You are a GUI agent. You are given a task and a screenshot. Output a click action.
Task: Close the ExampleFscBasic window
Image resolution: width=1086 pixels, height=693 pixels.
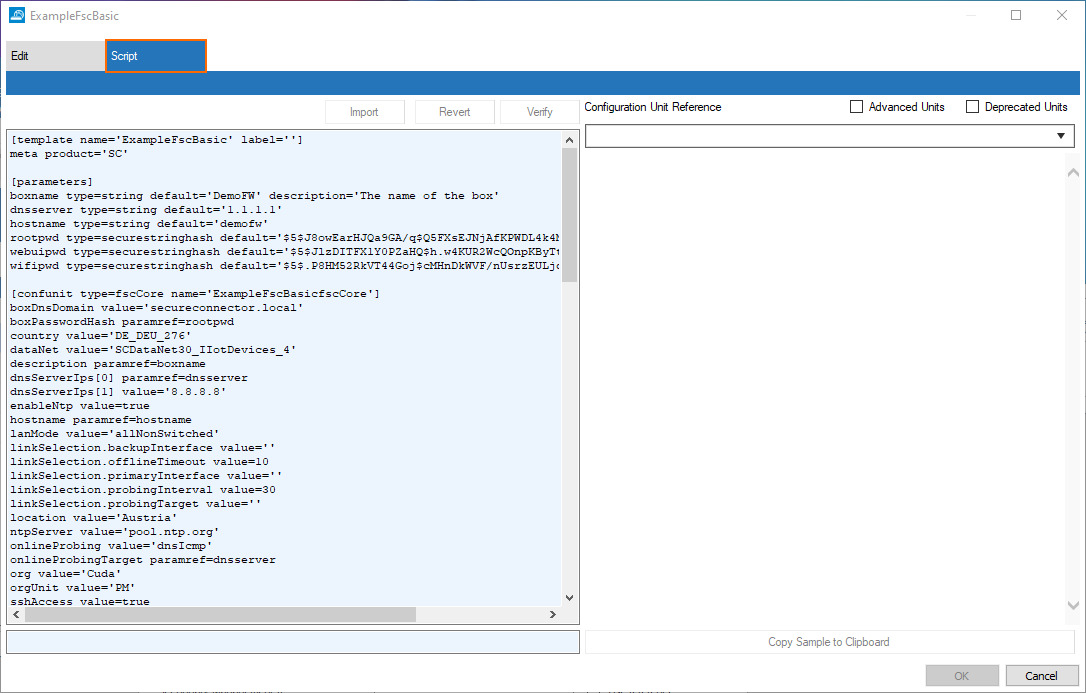1062,15
